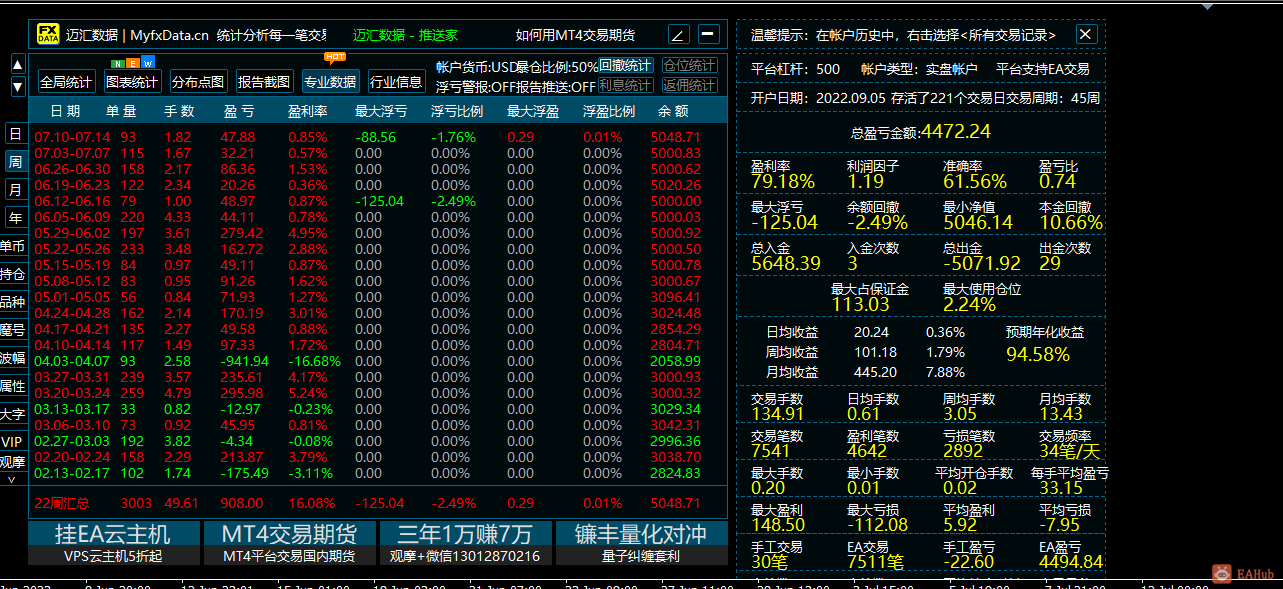Image resolution: width=1283 pixels, height=589 pixels.
Task: Select 魔号 magic number sidebar item
Action: [x=13, y=330]
